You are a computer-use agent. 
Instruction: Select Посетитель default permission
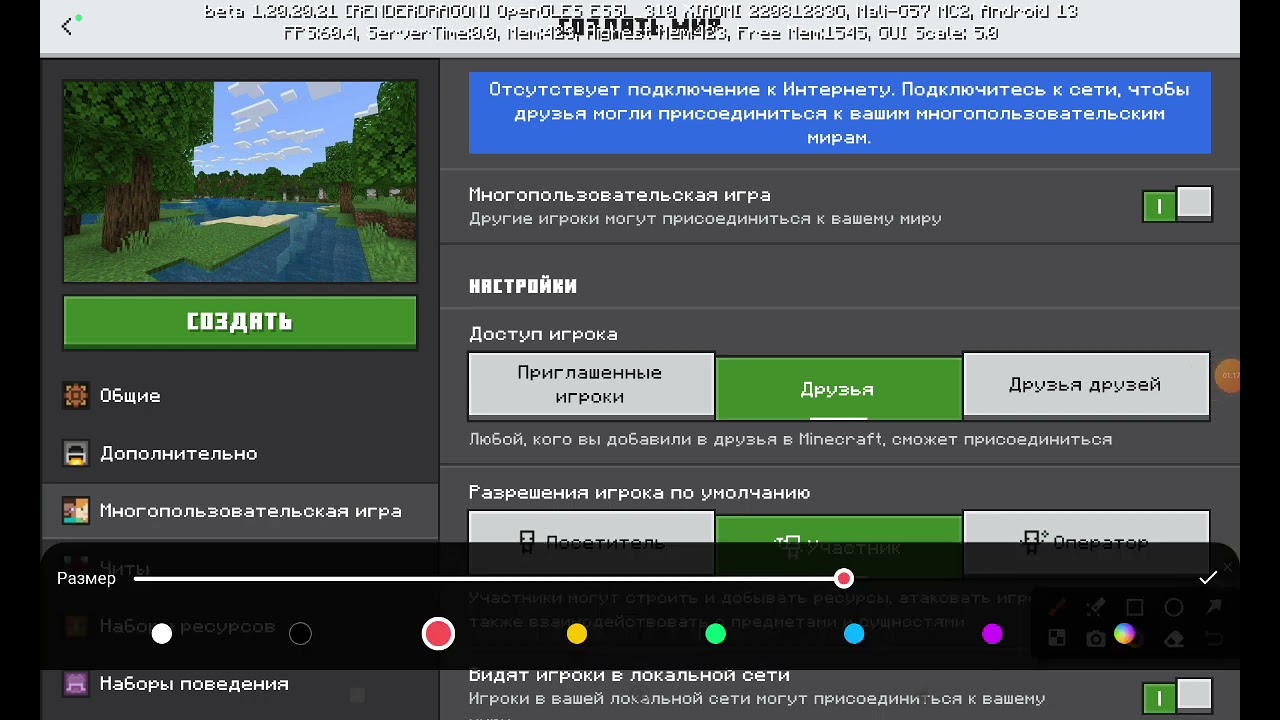[591, 543]
